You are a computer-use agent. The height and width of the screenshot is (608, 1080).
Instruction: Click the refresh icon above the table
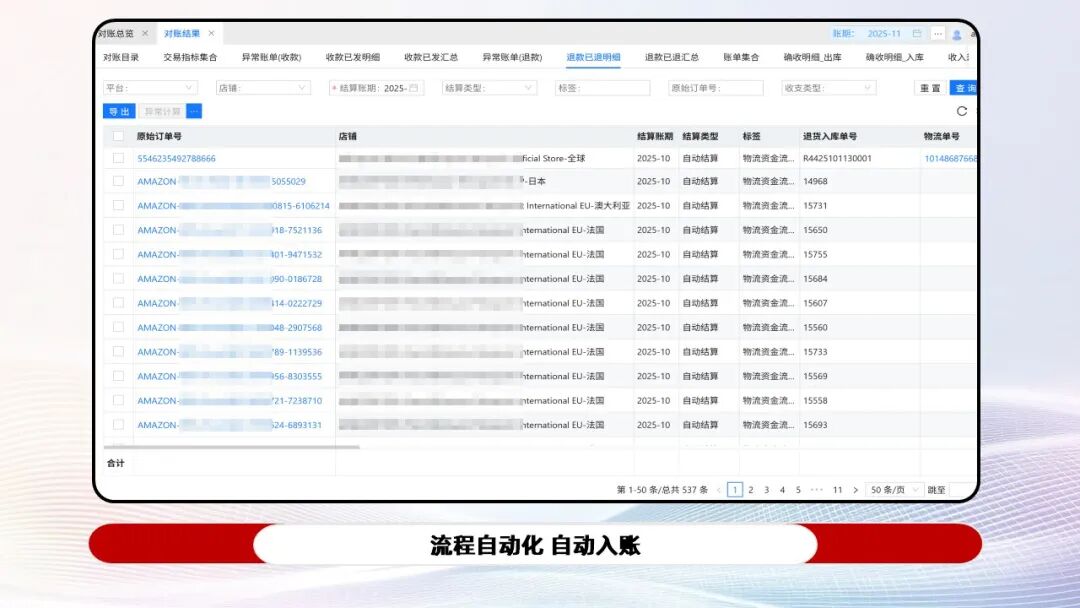click(x=961, y=111)
